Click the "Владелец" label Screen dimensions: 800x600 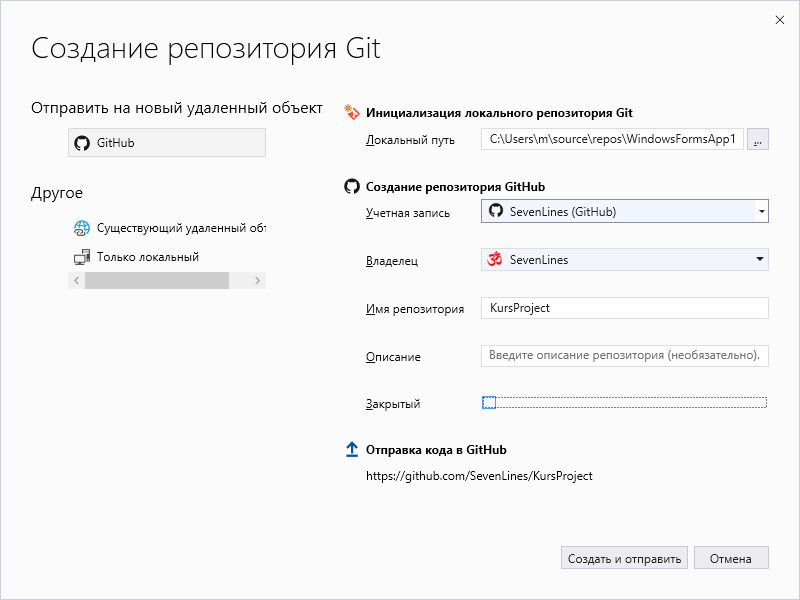(x=392, y=261)
